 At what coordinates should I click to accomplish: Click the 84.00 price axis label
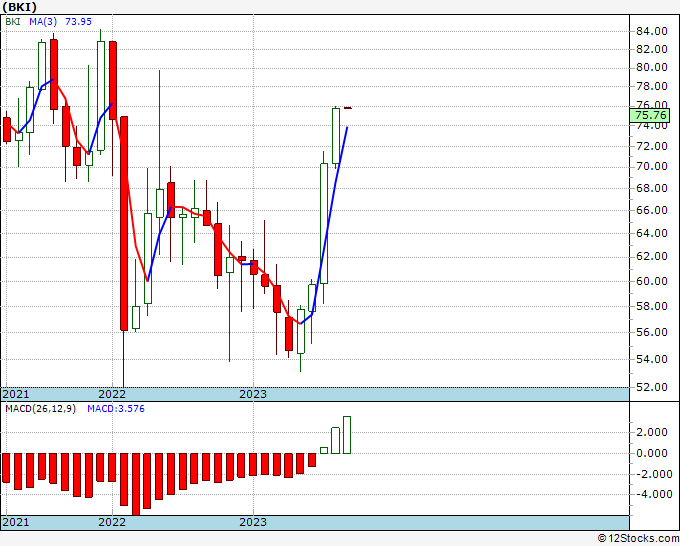tap(651, 31)
